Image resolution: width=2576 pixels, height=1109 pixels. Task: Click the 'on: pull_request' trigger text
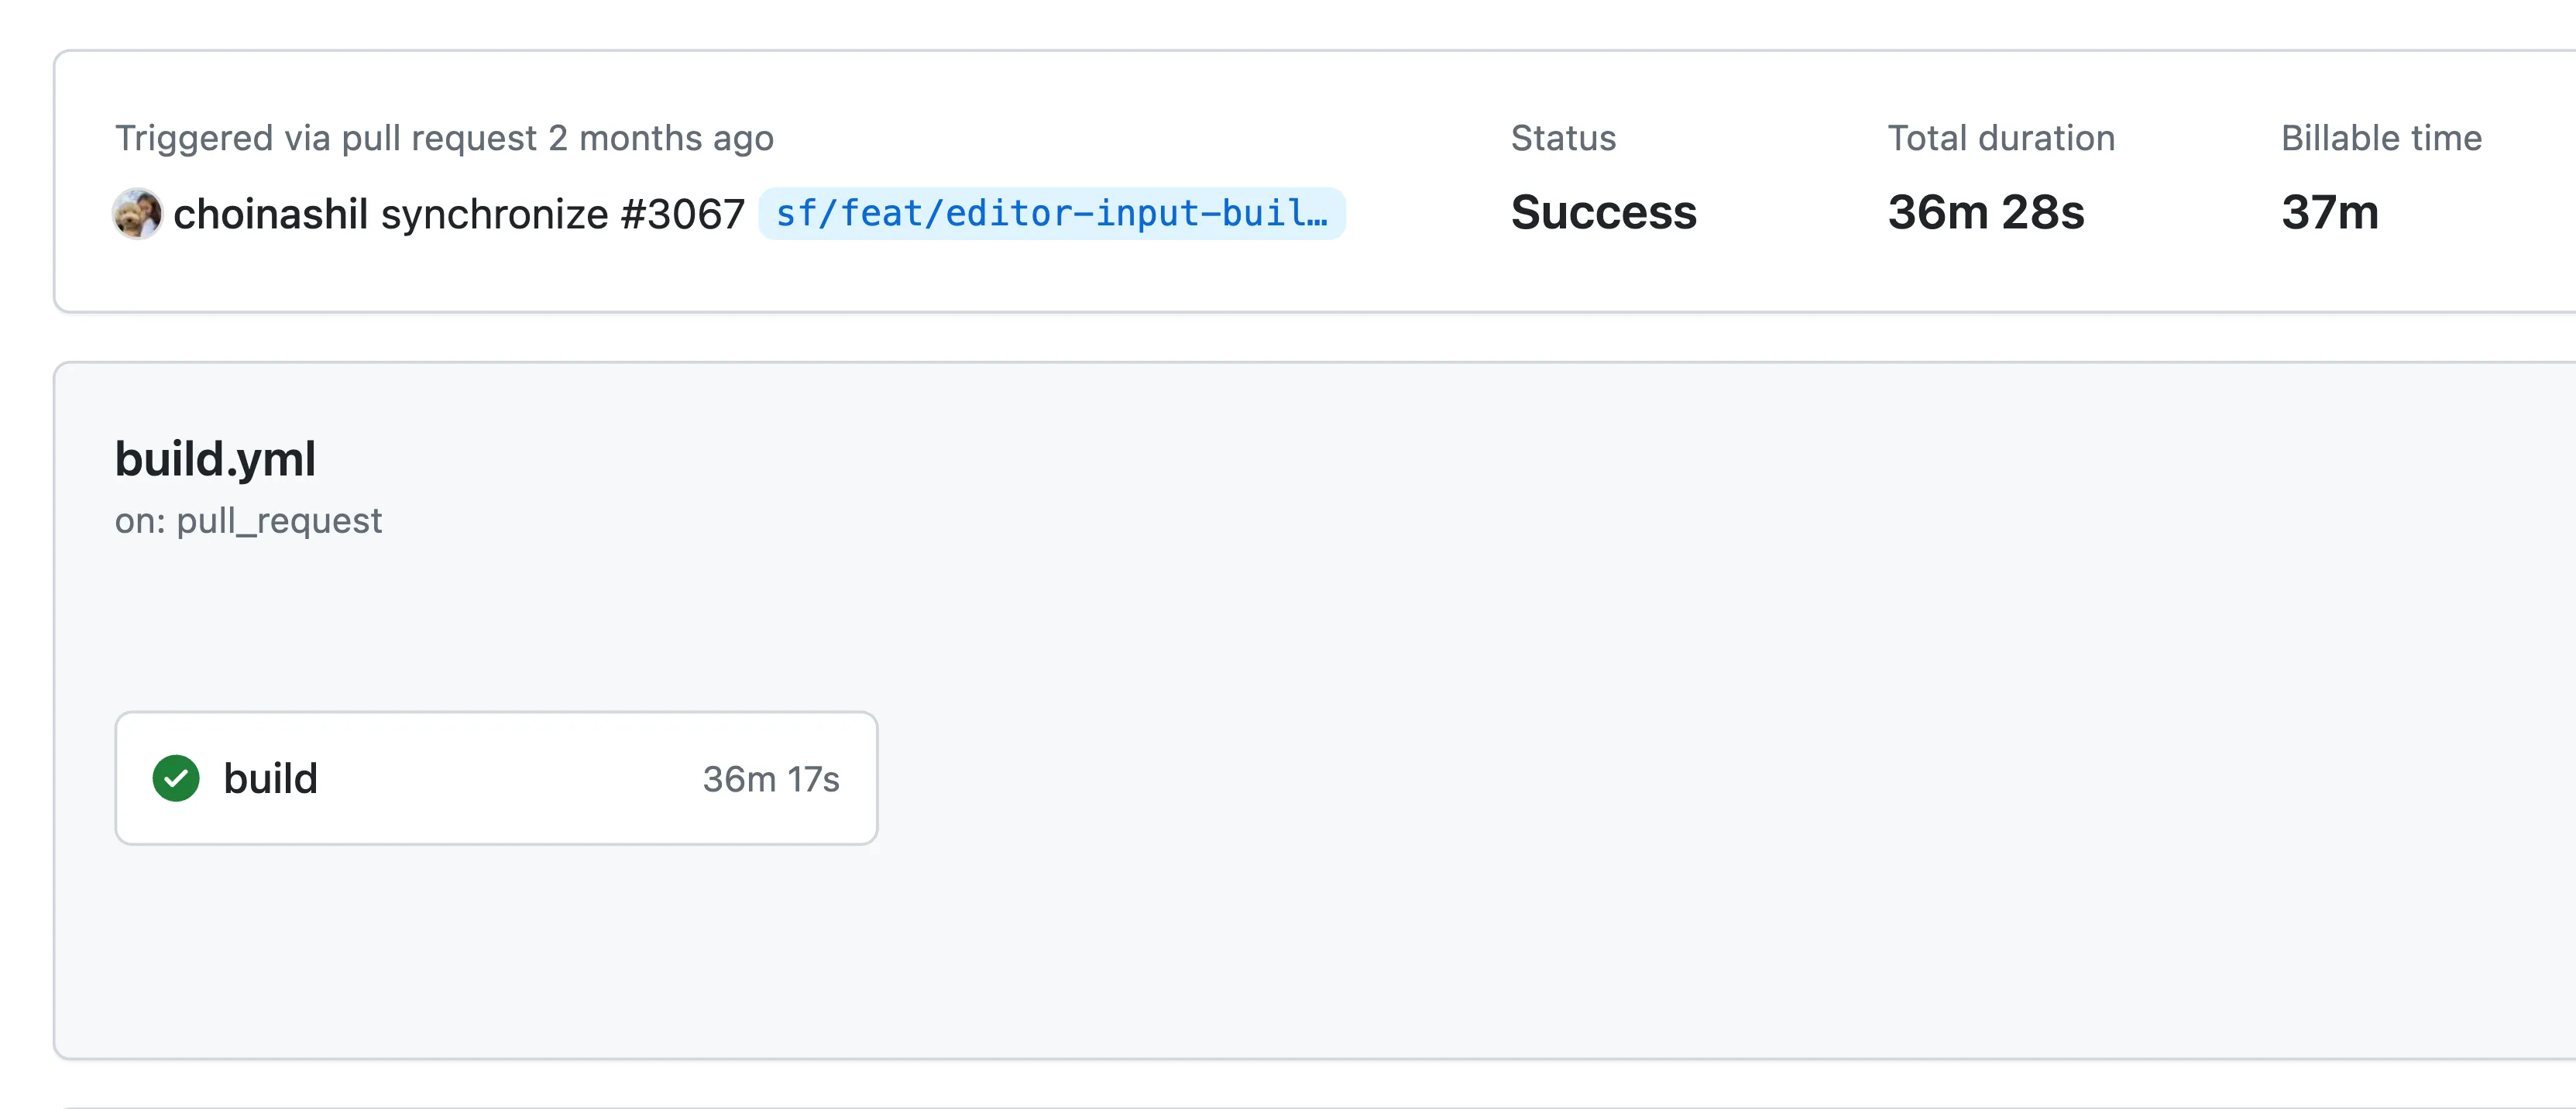pos(248,521)
